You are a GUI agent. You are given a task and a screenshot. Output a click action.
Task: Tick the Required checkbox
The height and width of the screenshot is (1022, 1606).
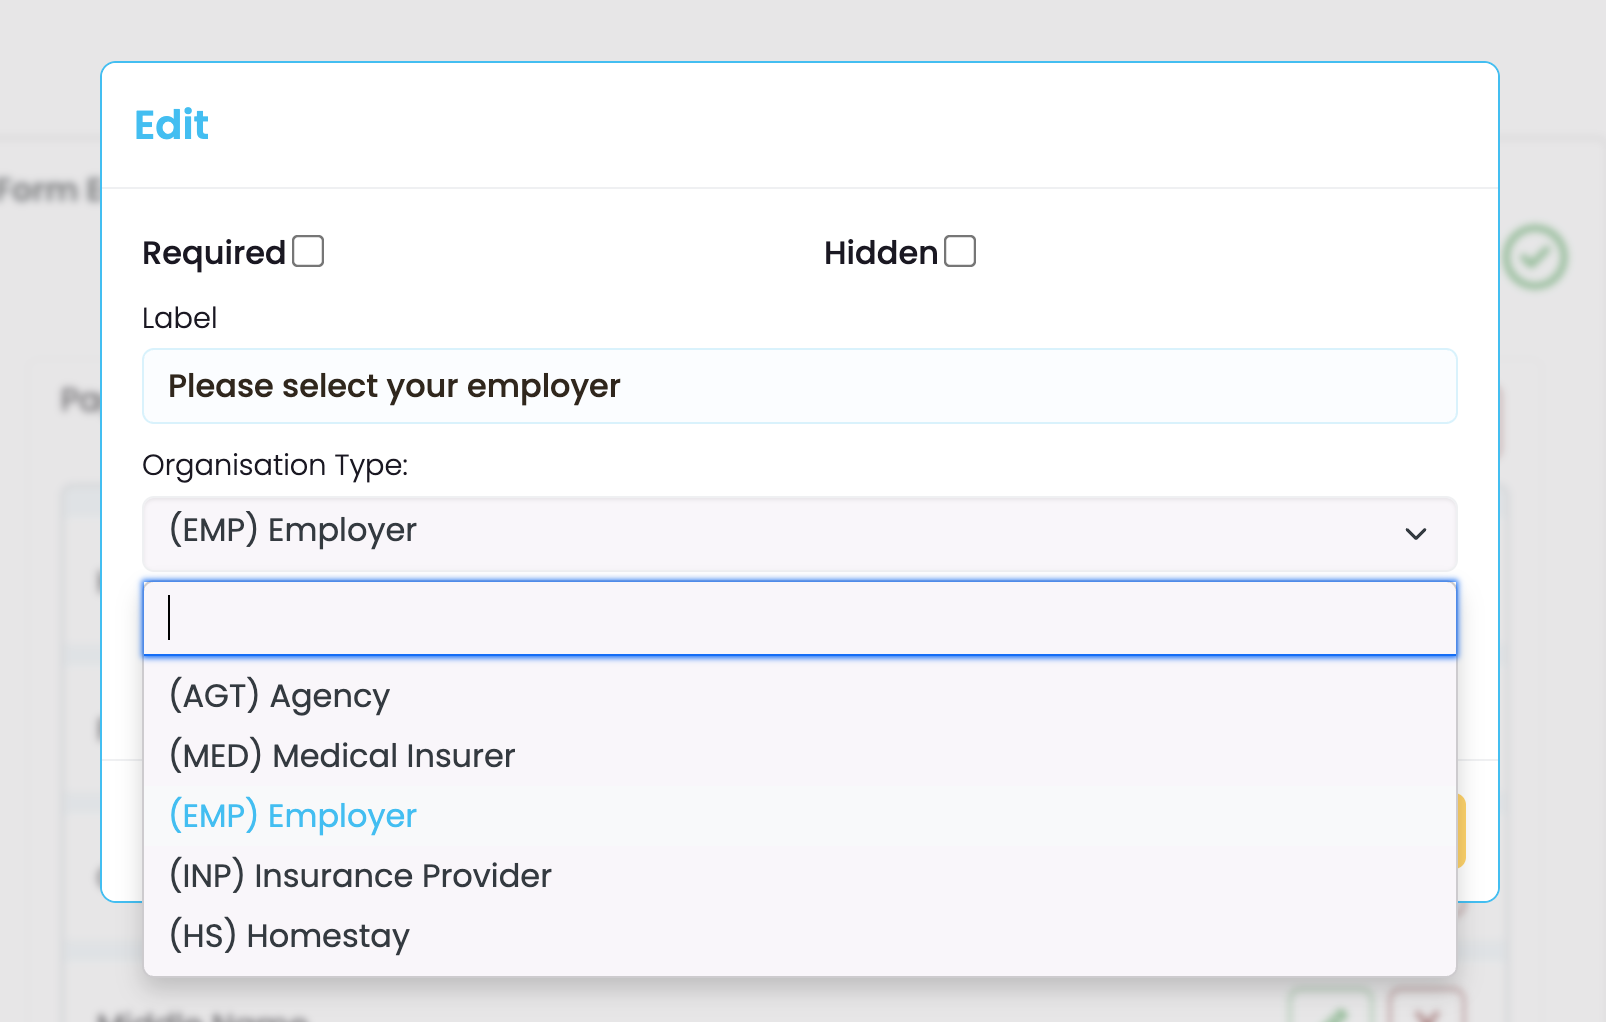click(x=308, y=252)
